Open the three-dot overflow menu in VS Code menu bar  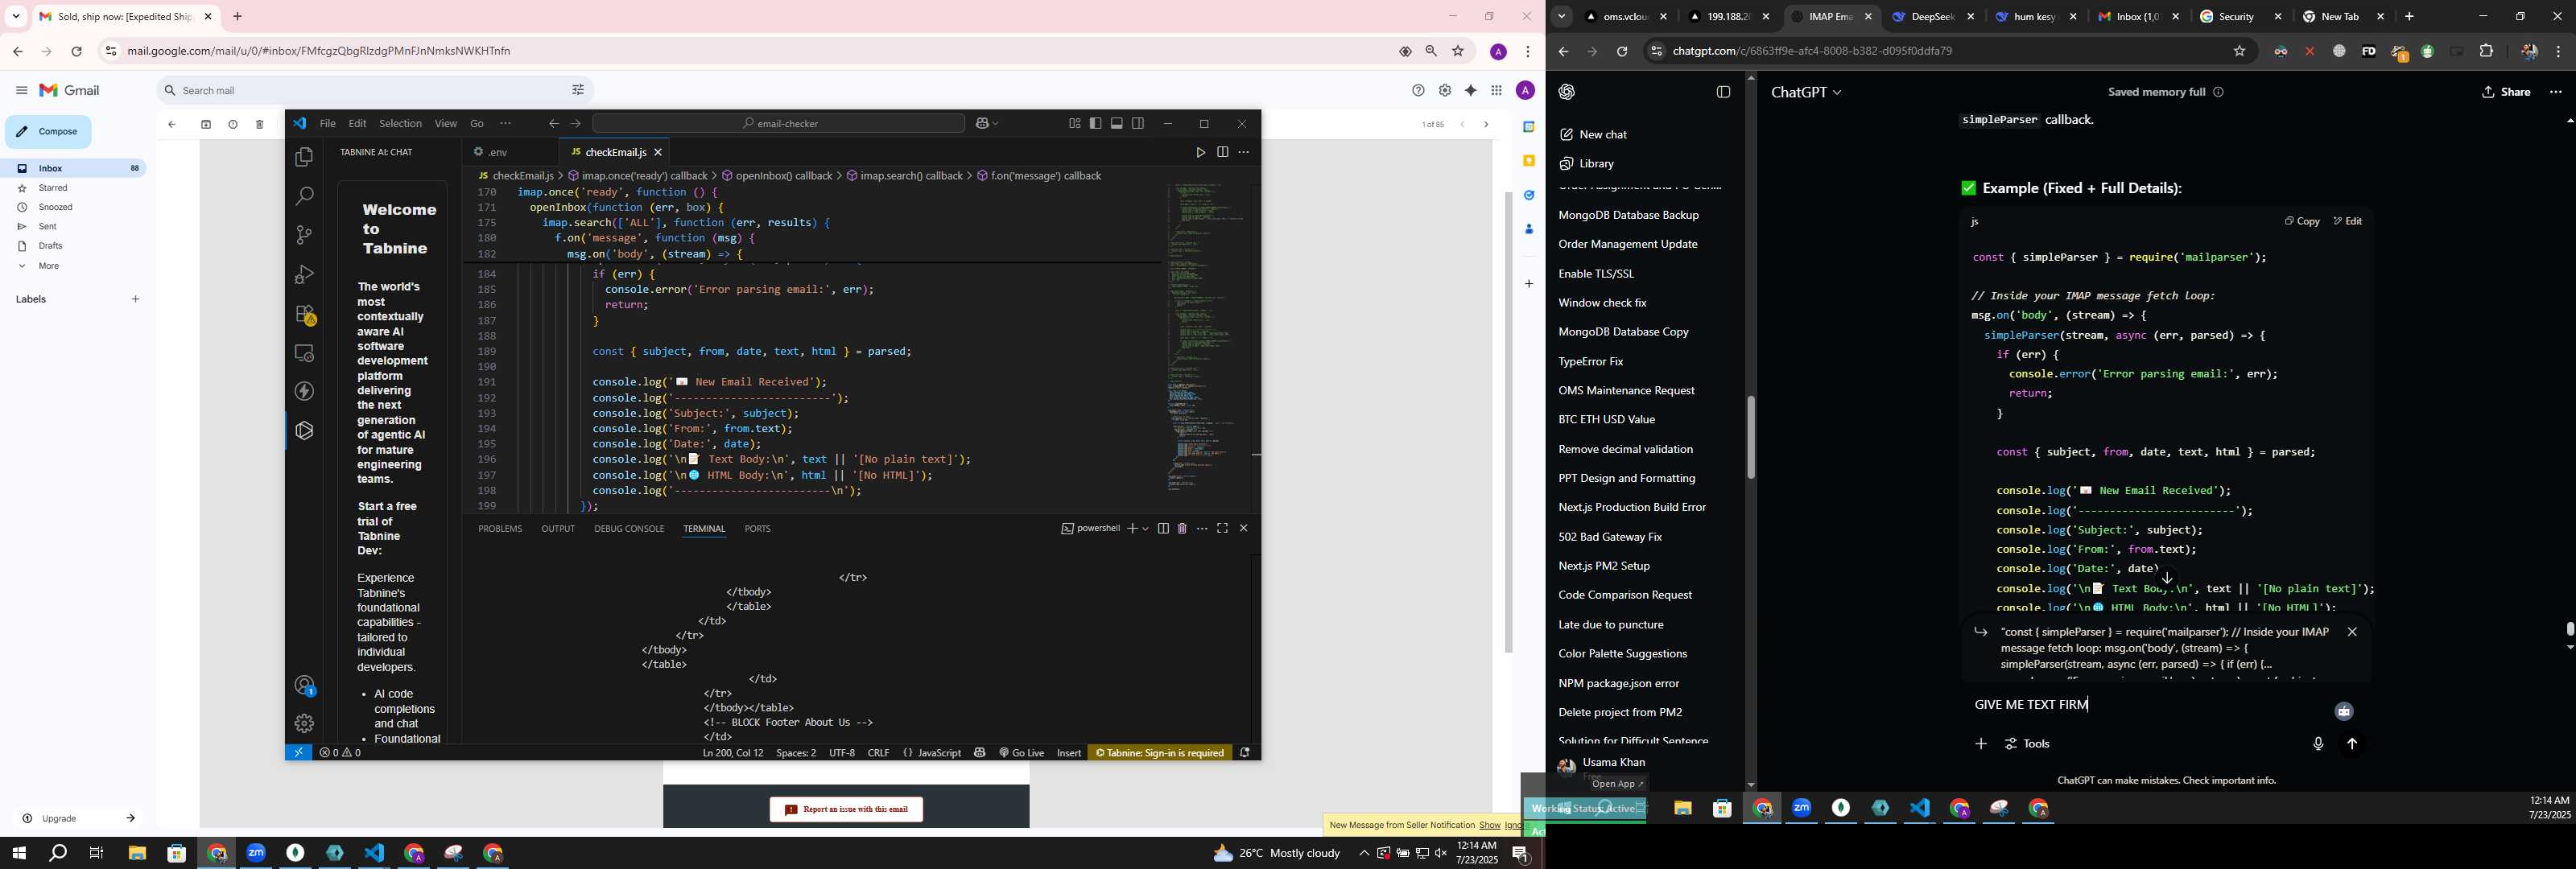pyautogui.click(x=506, y=124)
